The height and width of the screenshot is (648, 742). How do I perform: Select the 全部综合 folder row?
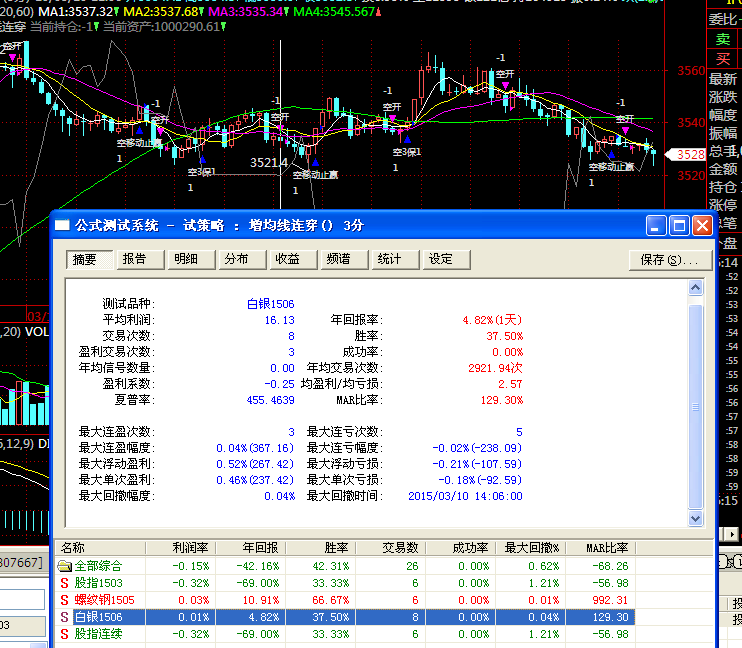(x=345, y=566)
